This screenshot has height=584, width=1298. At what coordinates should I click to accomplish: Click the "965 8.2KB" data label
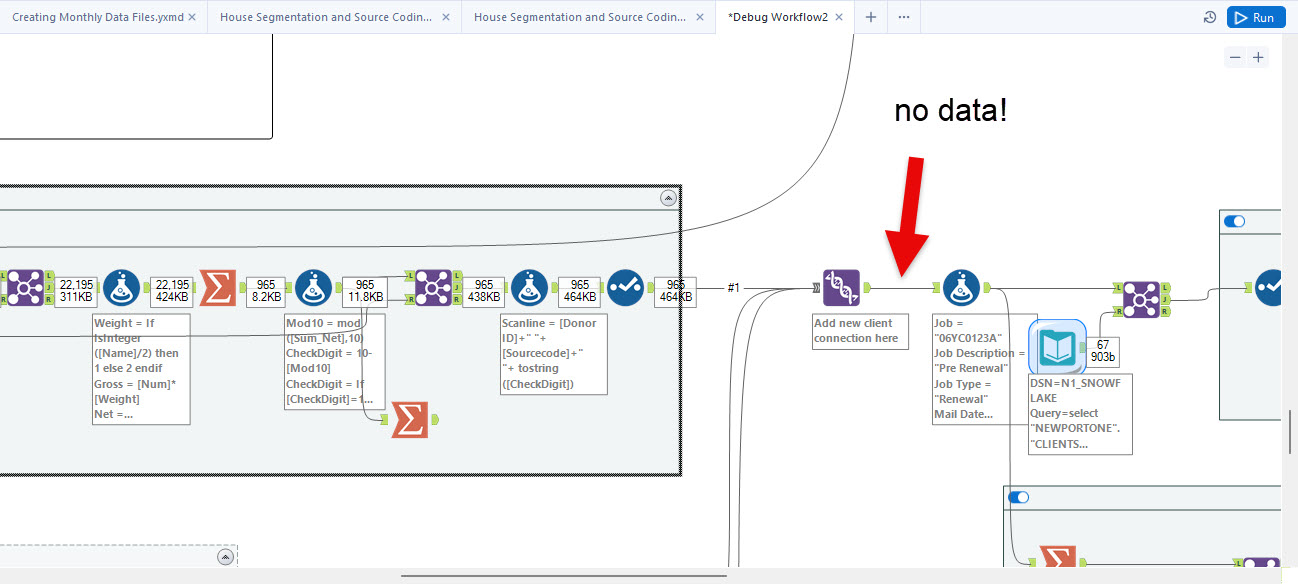coord(266,291)
